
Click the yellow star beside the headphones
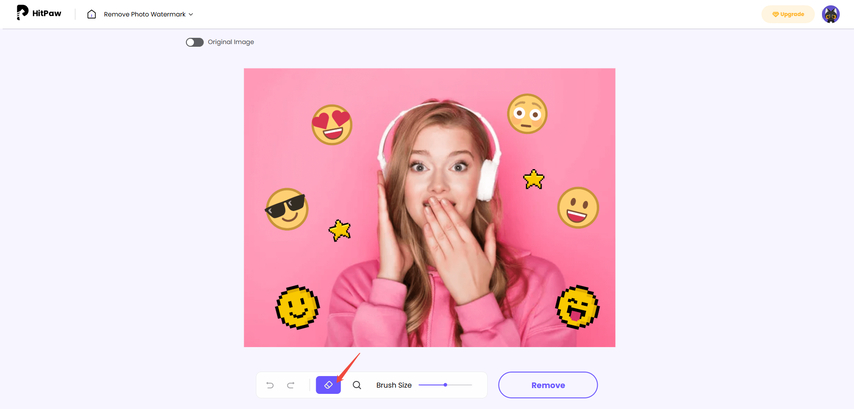pos(534,179)
